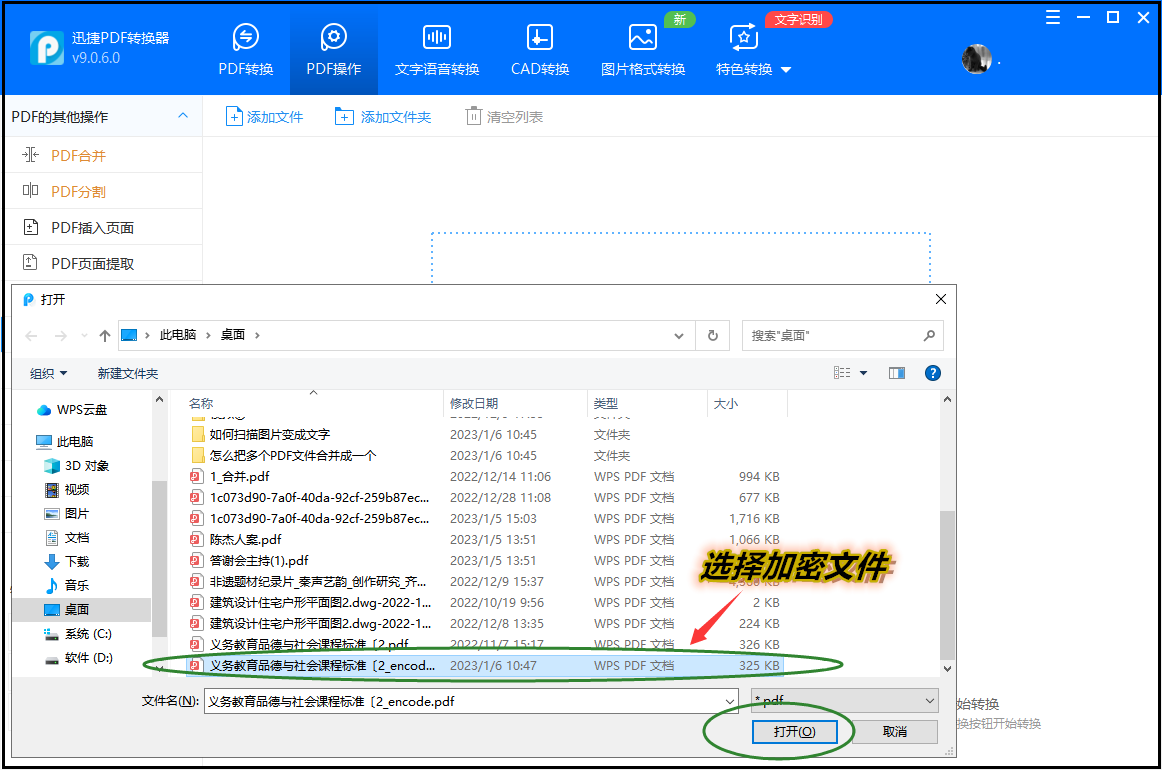Select 系统 (C:) drive

point(79,634)
